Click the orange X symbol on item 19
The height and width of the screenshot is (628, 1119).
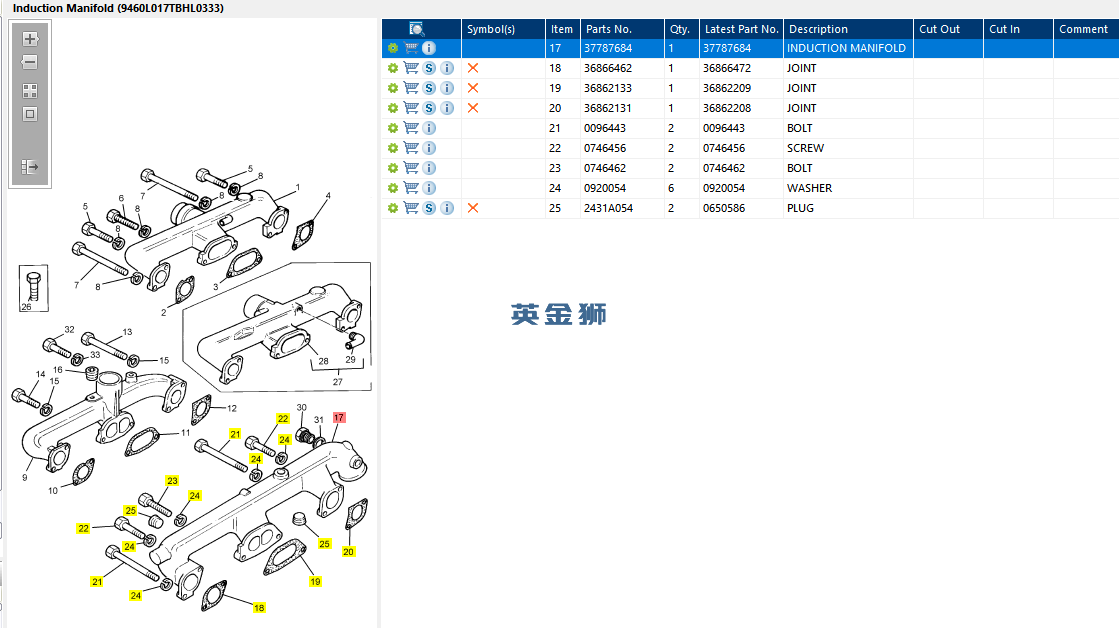pyautogui.click(x=472, y=88)
